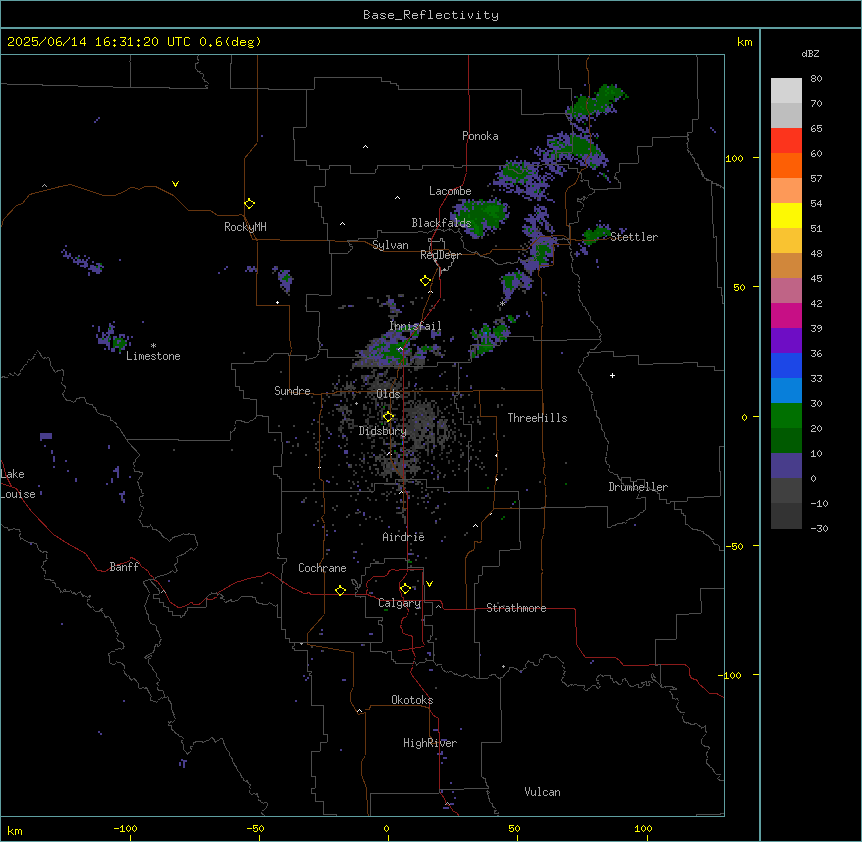Click the Ponoka city label
Image resolution: width=862 pixels, height=842 pixels.
[480, 136]
